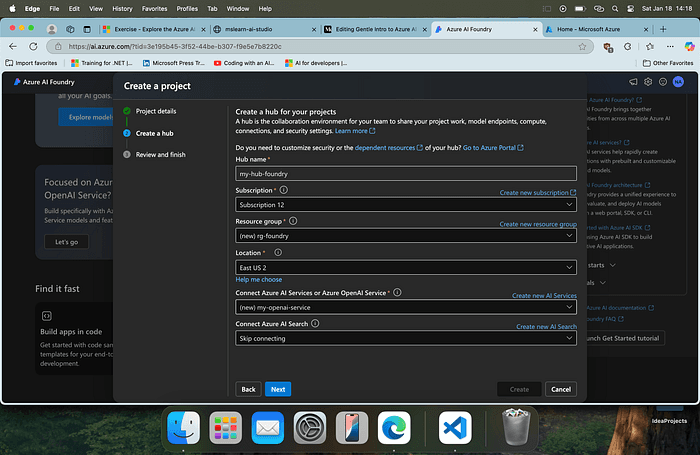Image resolution: width=700 pixels, height=455 pixels.
Task: Click the Hub name input field
Action: click(405, 174)
